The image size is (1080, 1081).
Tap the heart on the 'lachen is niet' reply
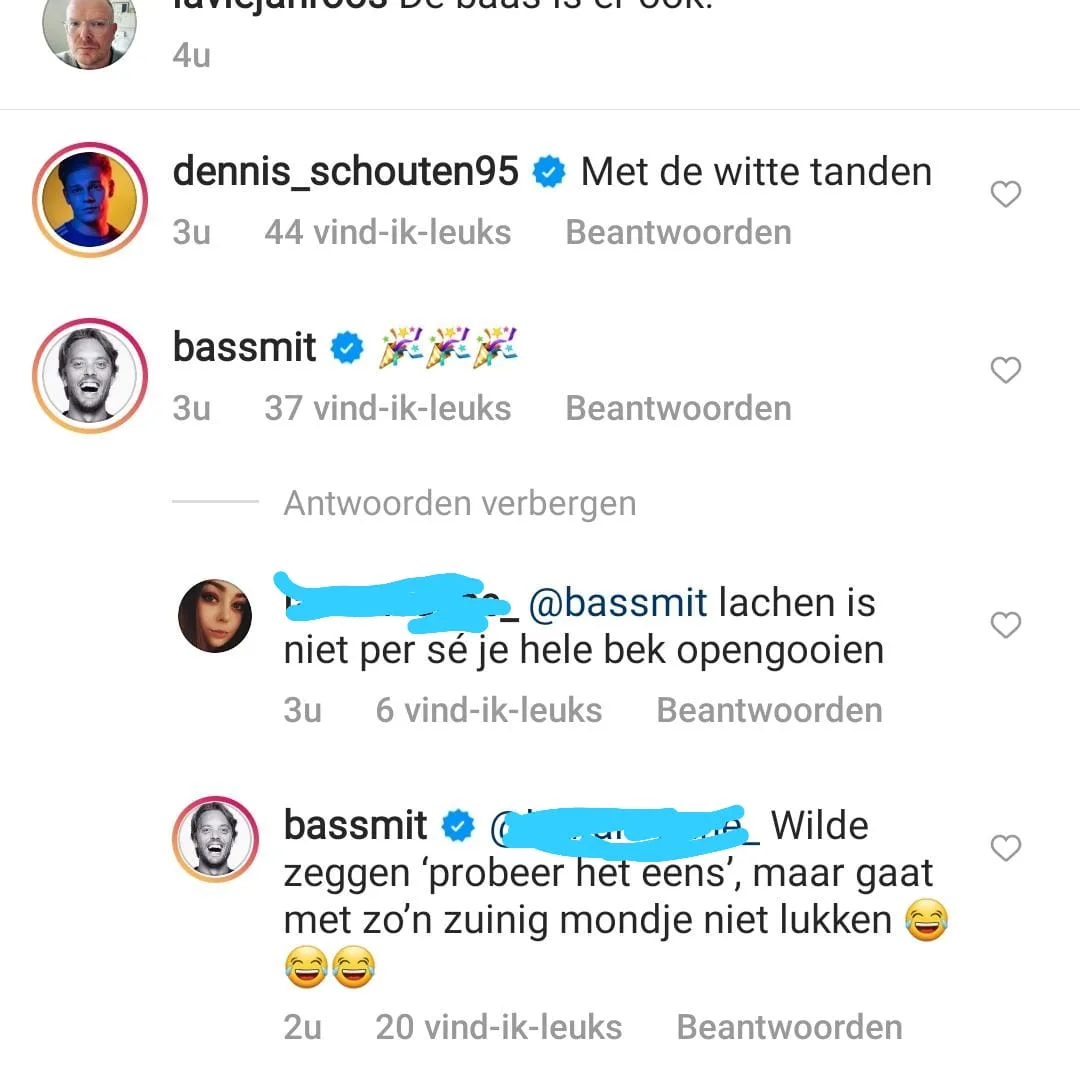[1006, 625]
